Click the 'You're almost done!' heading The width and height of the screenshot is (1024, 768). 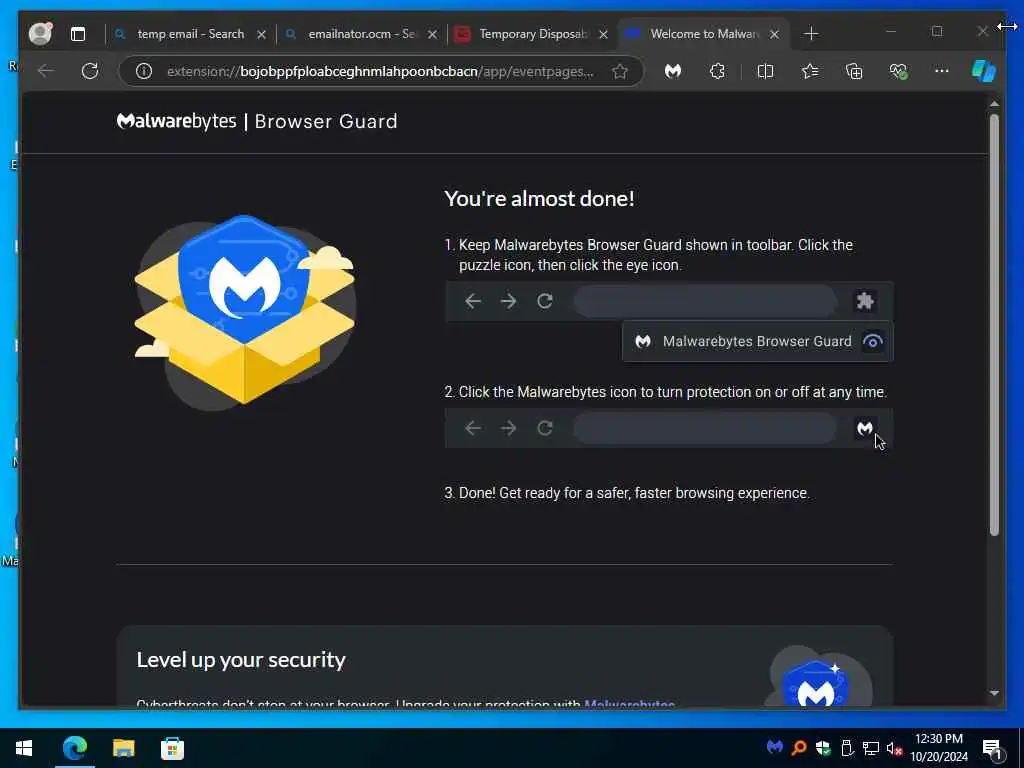(x=539, y=199)
